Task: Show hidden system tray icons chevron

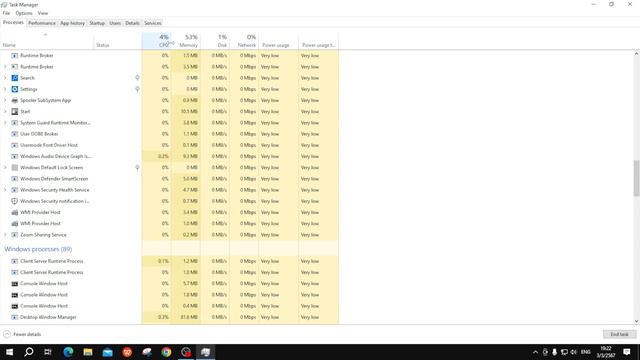Action: point(535,352)
